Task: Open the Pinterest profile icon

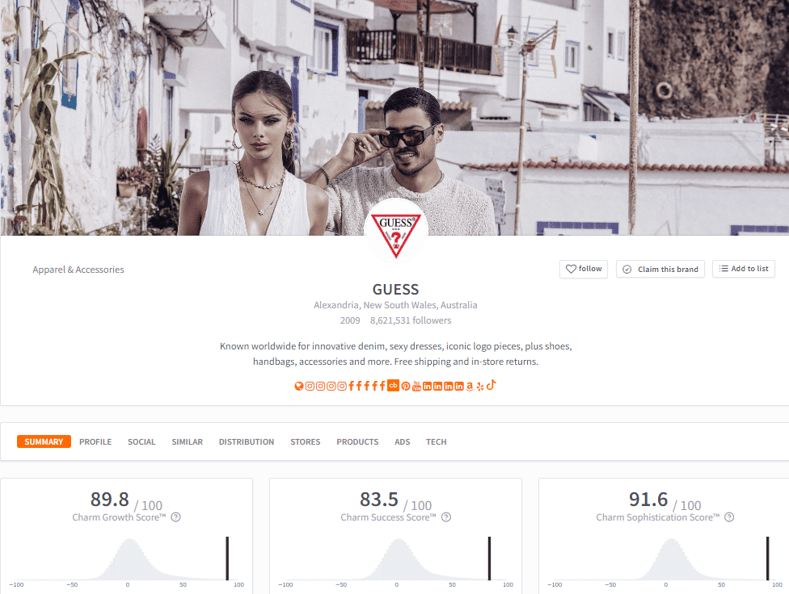Action: (406, 386)
